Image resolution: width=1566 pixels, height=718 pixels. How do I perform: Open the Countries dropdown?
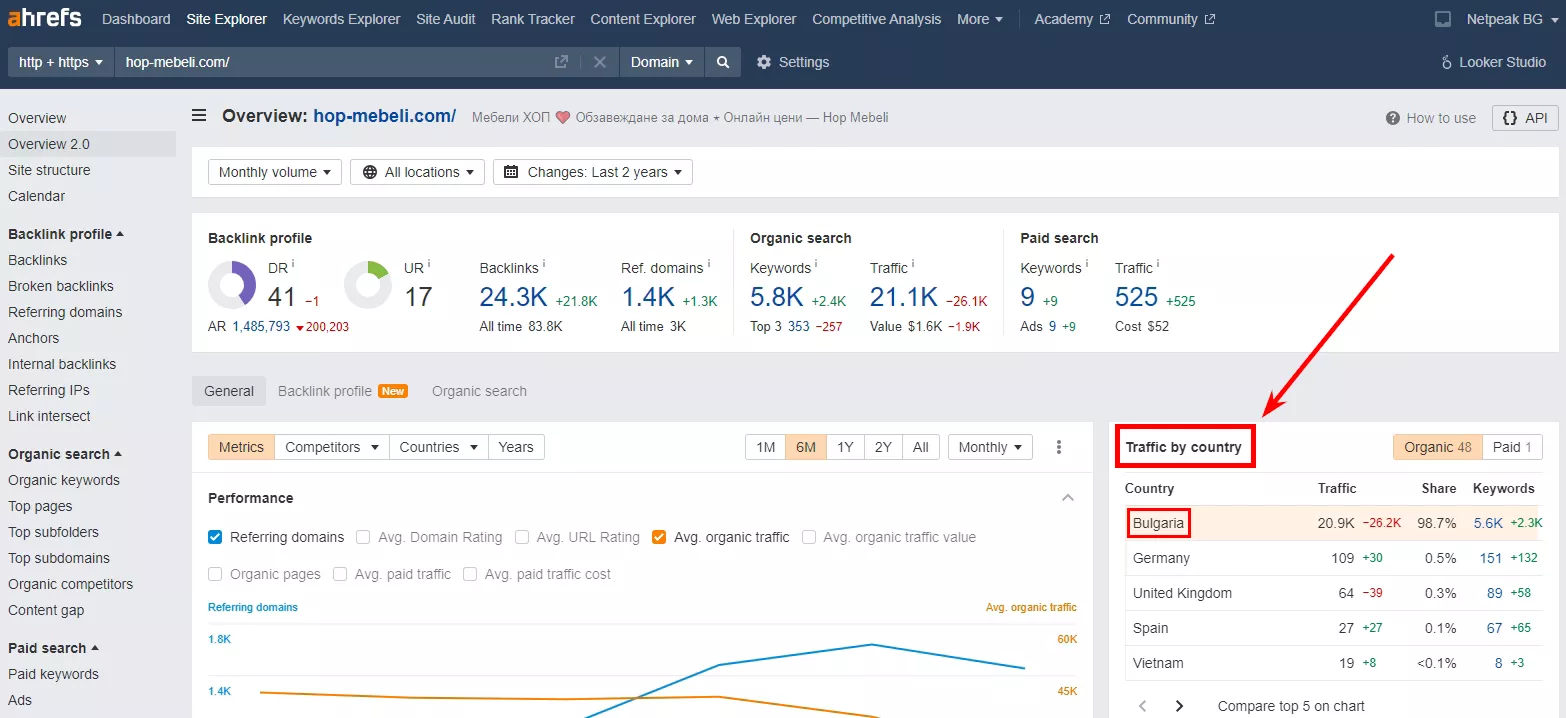coord(439,447)
